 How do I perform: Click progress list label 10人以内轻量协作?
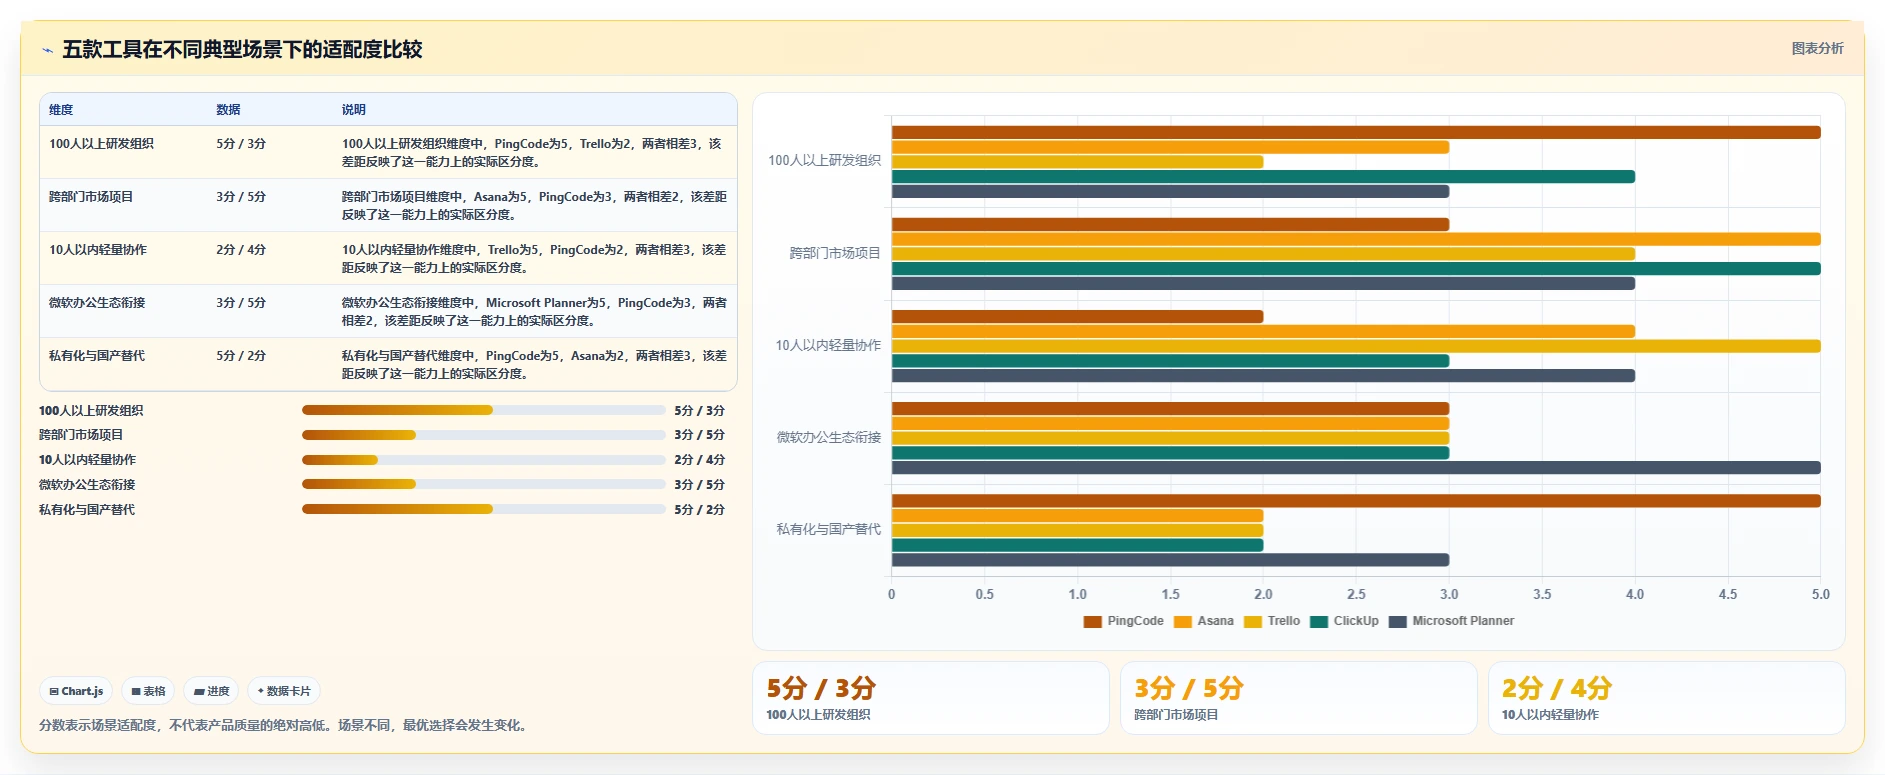pos(87,460)
